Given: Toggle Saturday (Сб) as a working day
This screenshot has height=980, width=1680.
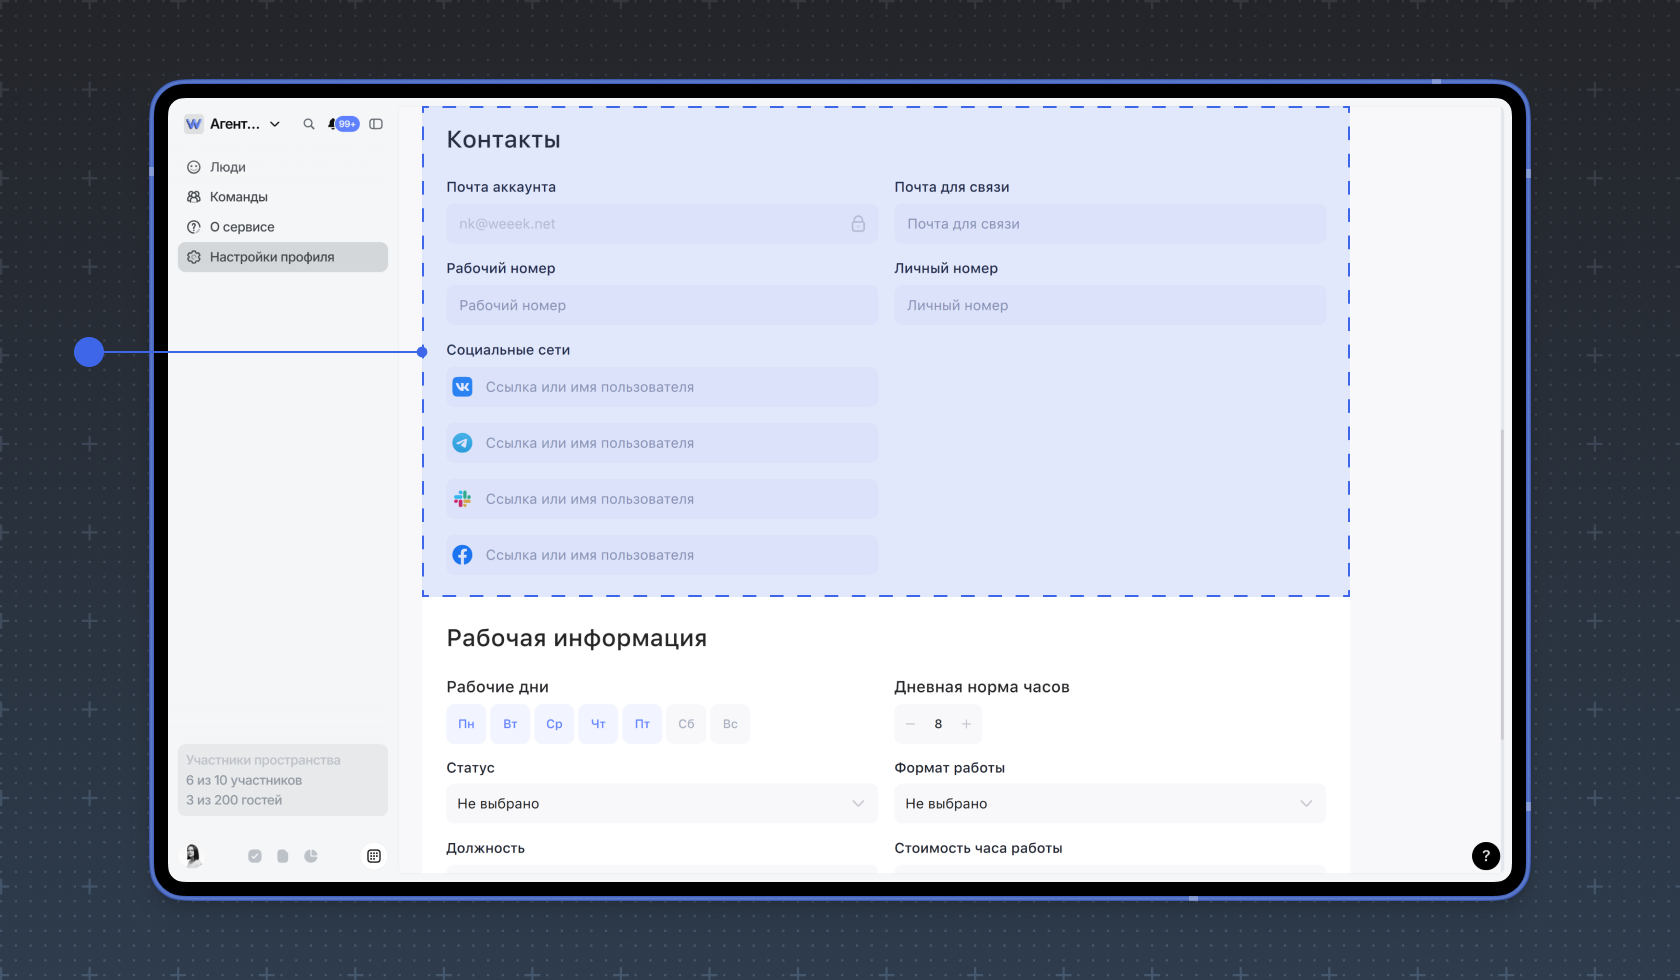Looking at the screenshot, I should click(686, 724).
